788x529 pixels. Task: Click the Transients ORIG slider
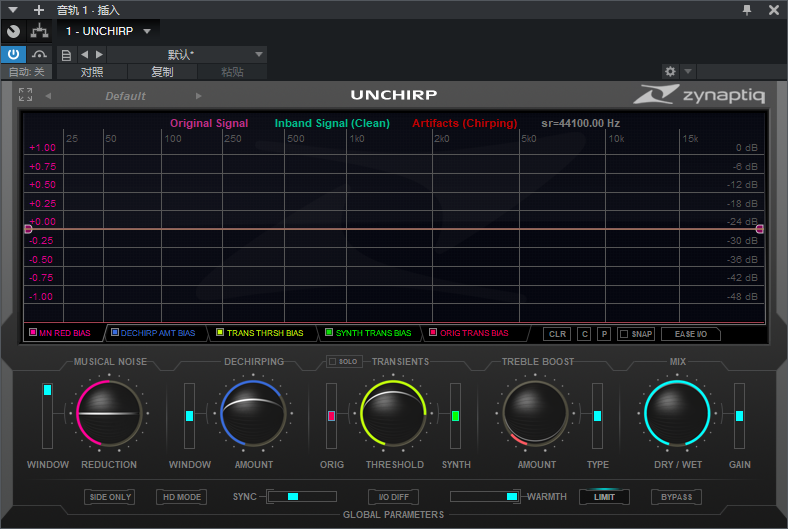pos(331,416)
